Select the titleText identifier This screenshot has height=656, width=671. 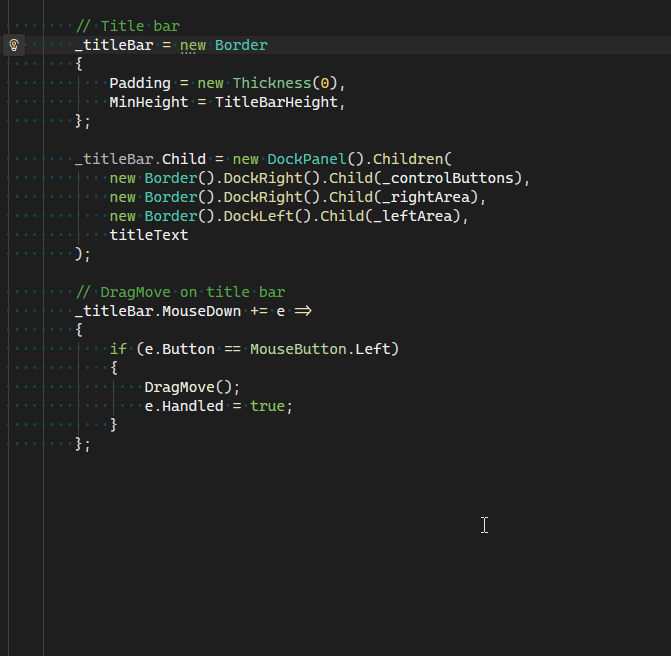pos(148,235)
